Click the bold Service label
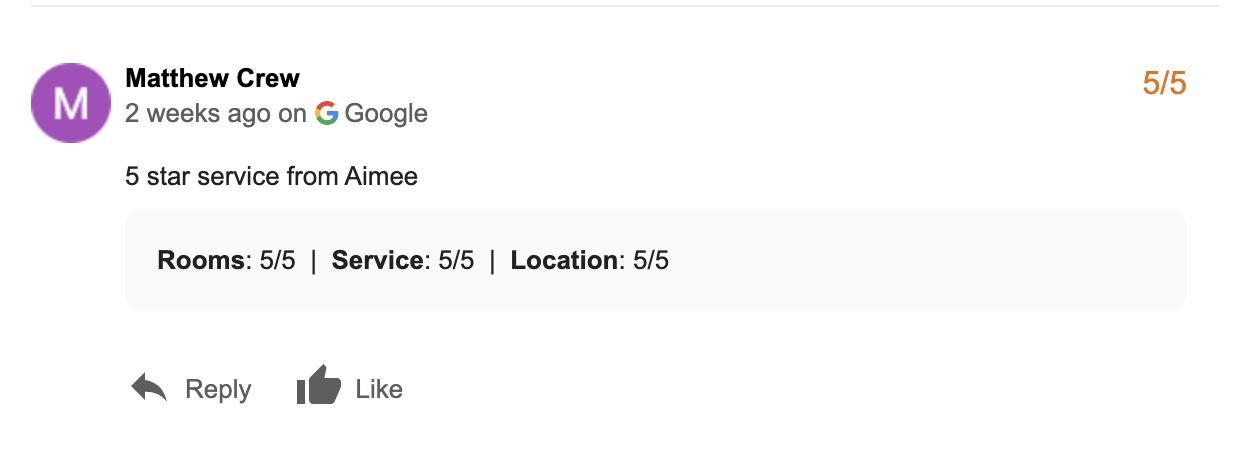Image resolution: width=1244 pixels, height=454 pixels. pos(377,261)
